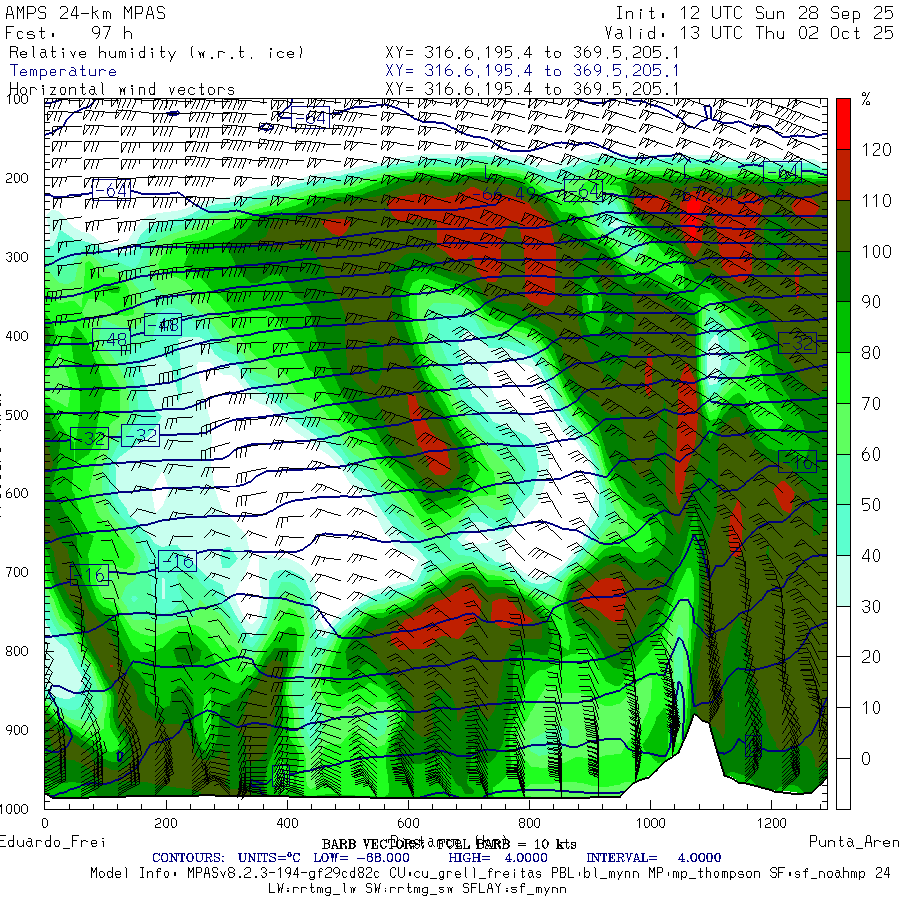The width and height of the screenshot is (900, 900).
Task: Select the Model Info line below the plot
Action: 490,873
